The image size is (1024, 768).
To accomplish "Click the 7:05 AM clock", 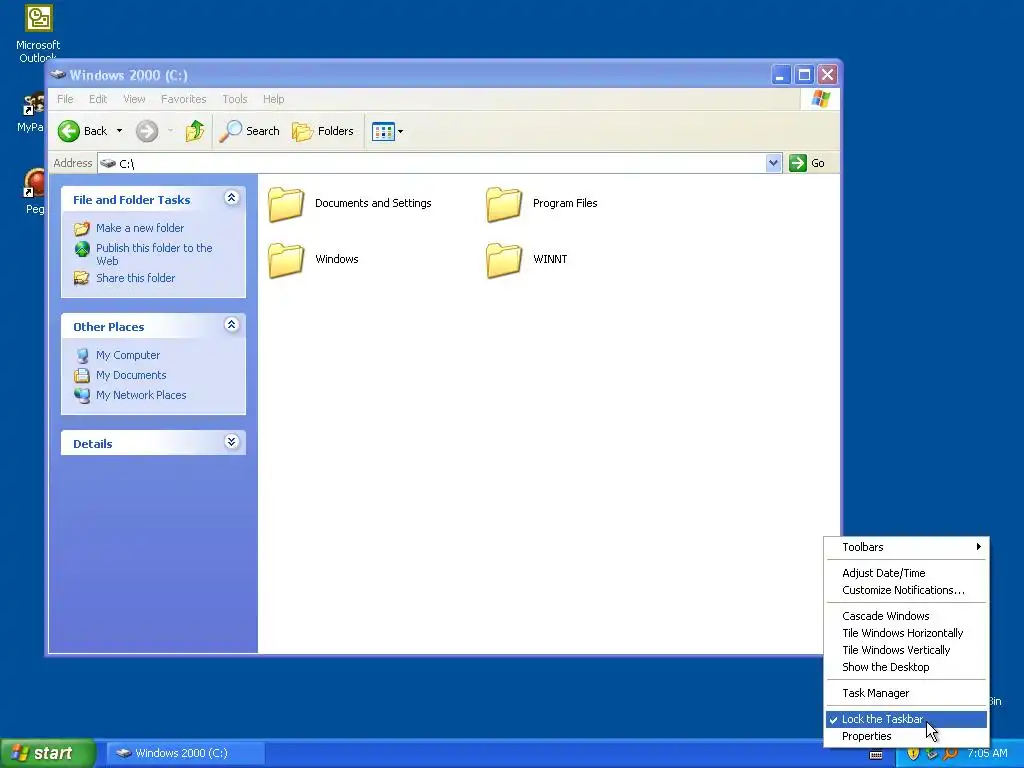I will 987,754.
